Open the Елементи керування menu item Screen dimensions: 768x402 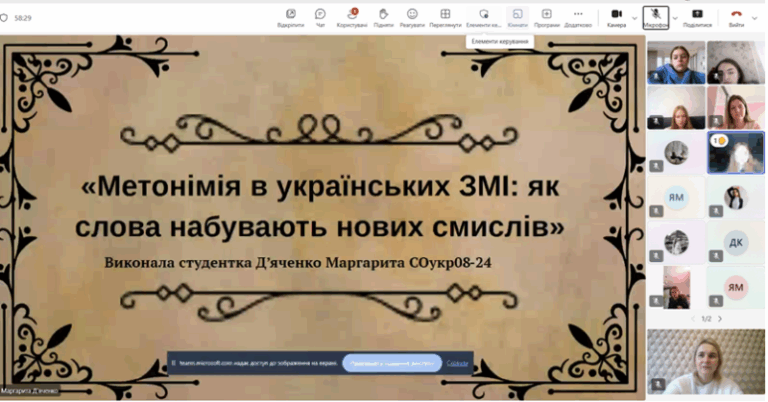point(483,16)
